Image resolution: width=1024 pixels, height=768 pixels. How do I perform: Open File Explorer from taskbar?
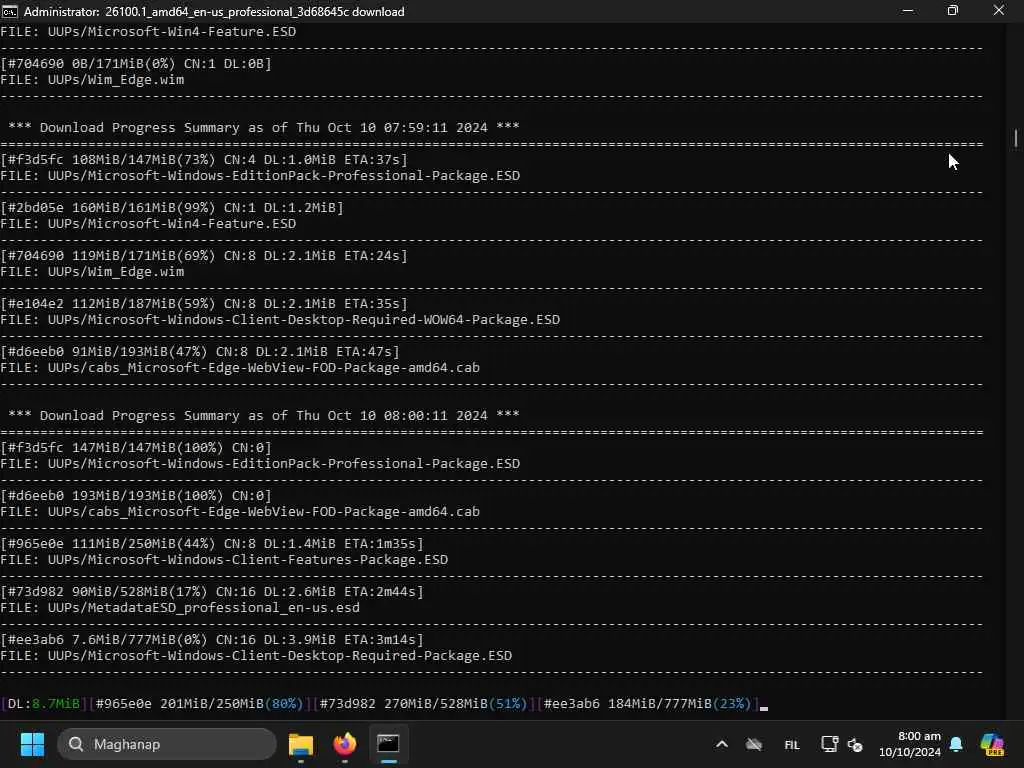pos(301,744)
